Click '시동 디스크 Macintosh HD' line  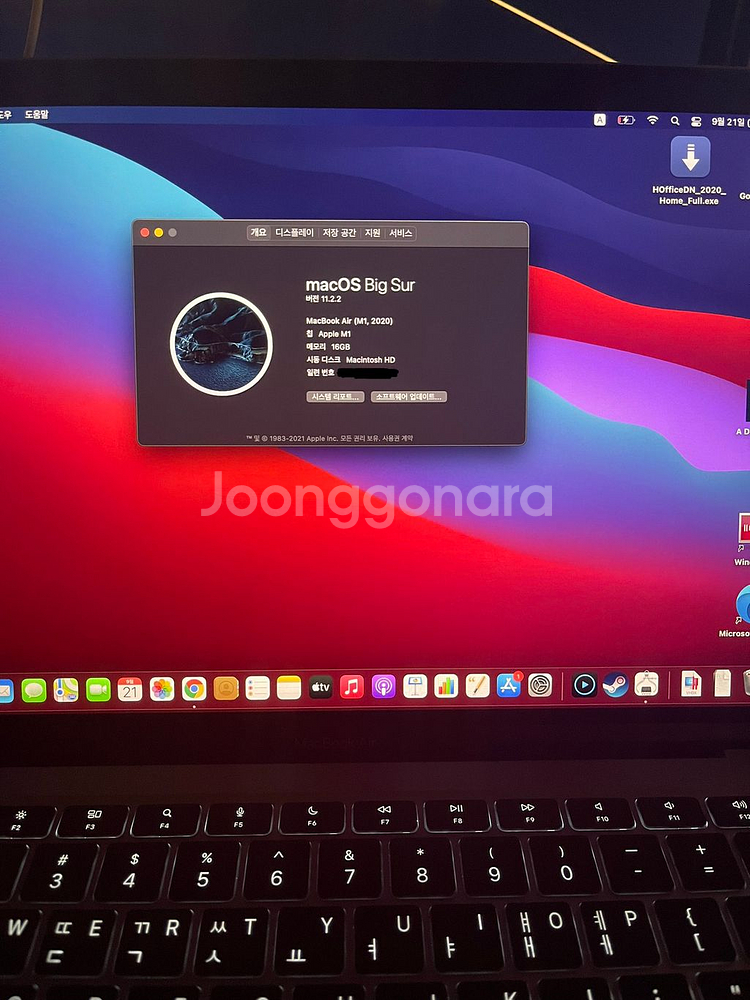(350, 360)
